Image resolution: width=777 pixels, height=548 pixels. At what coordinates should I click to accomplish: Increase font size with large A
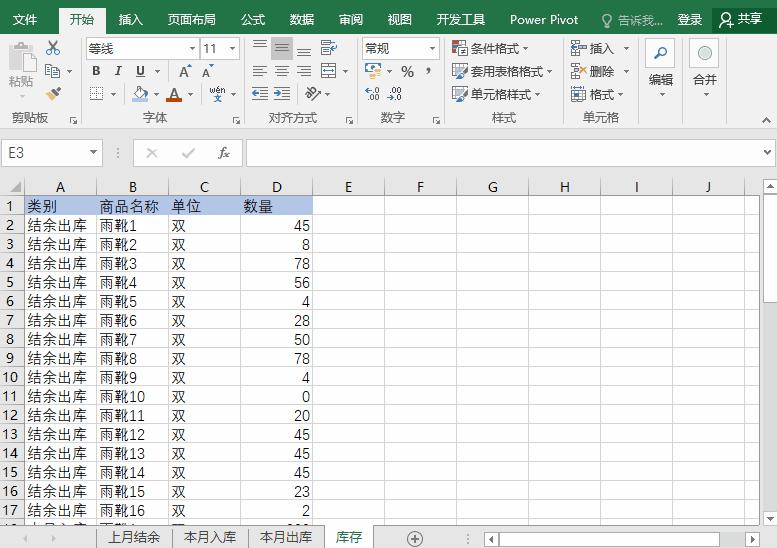click(184, 71)
